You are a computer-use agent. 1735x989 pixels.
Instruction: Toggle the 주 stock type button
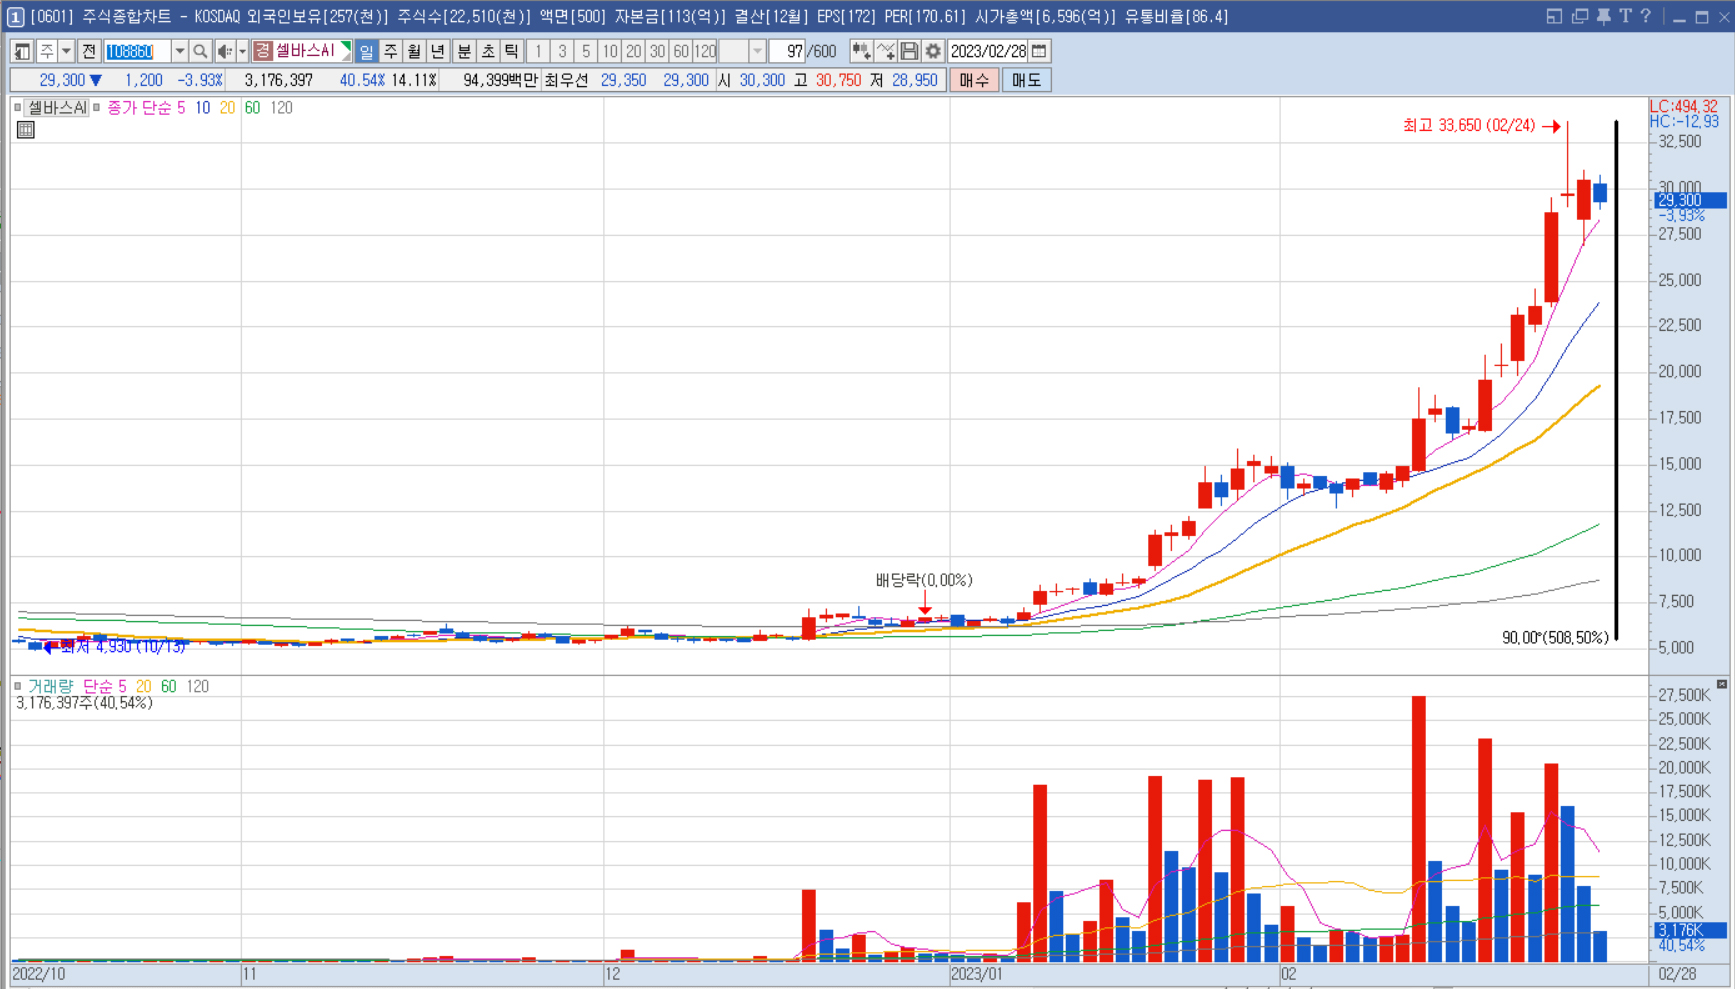(47, 51)
